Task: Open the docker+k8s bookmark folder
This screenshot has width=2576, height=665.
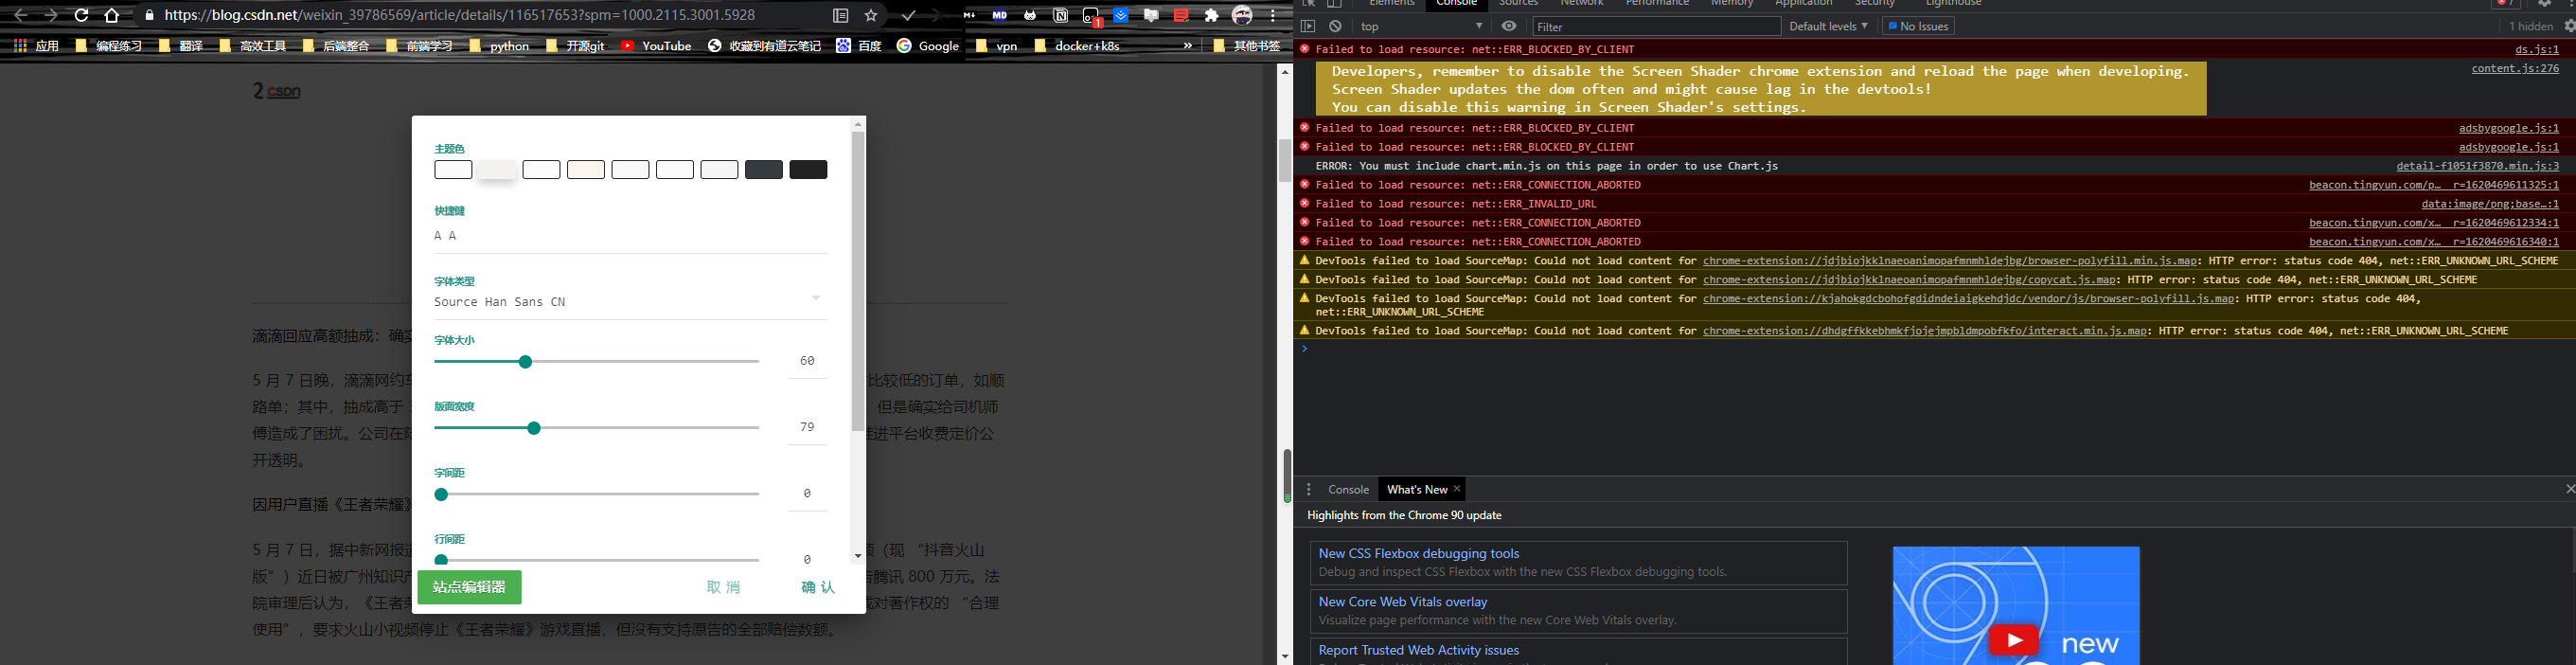Action: click(1076, 46)
